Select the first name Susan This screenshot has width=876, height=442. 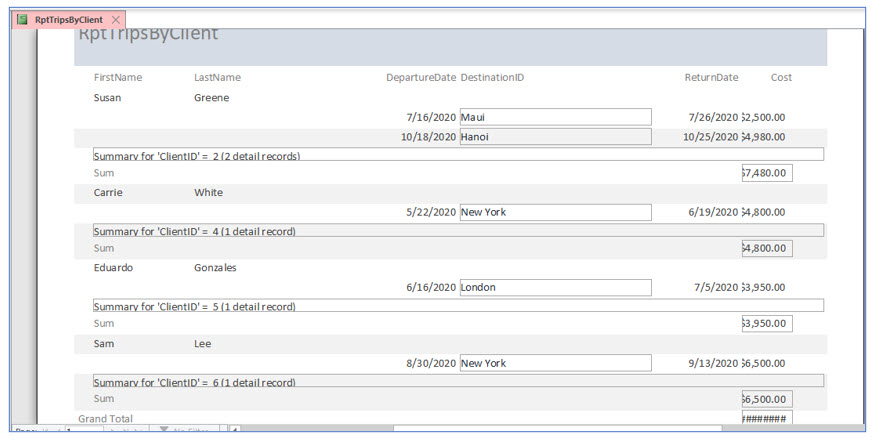click(107, 98)
